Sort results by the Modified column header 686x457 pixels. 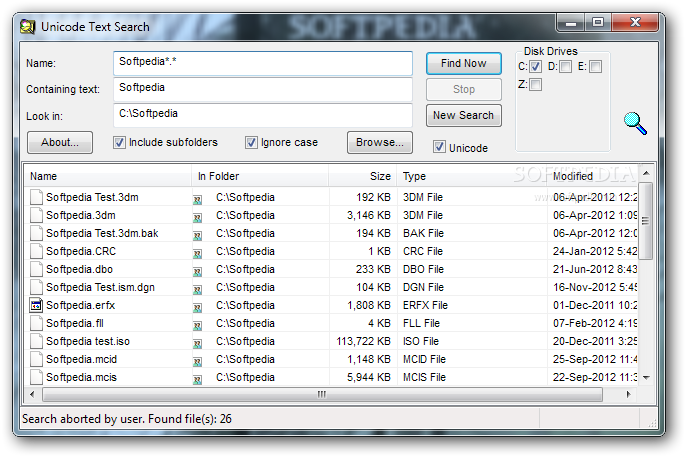(592, 176)
